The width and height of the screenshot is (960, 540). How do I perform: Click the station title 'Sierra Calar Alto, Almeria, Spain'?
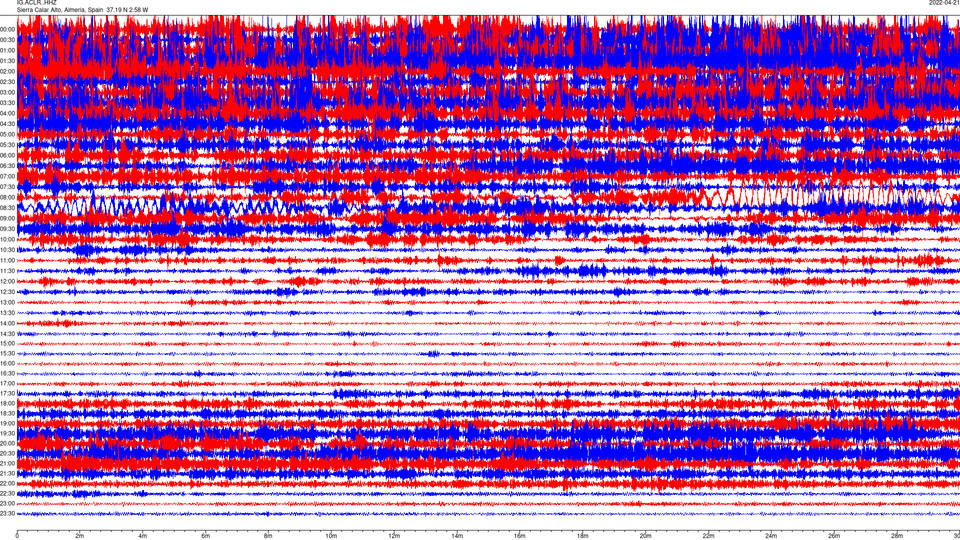pos(60,10)
